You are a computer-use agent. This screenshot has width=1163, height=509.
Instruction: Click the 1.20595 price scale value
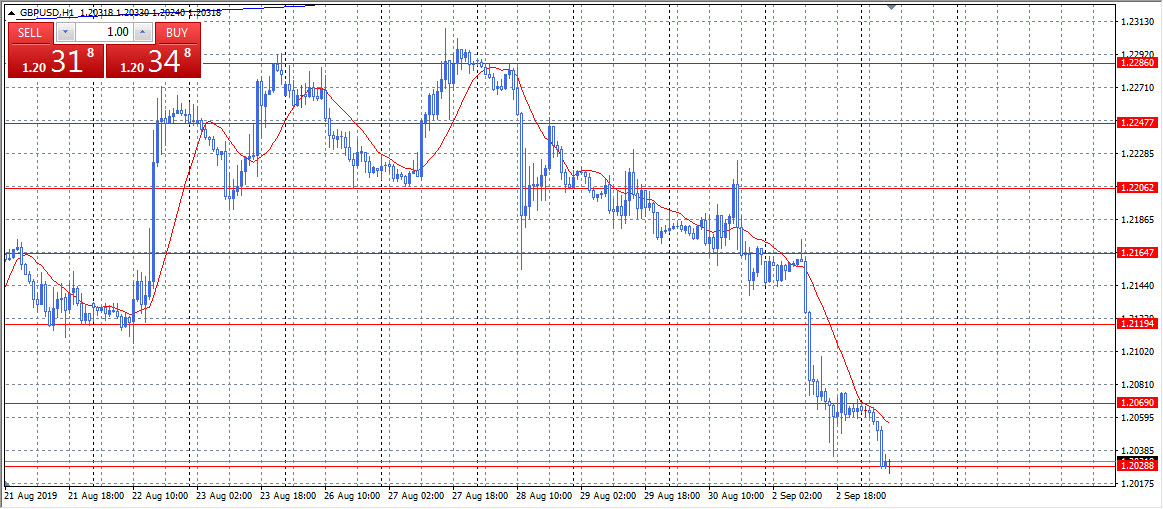click(1138, 418)
